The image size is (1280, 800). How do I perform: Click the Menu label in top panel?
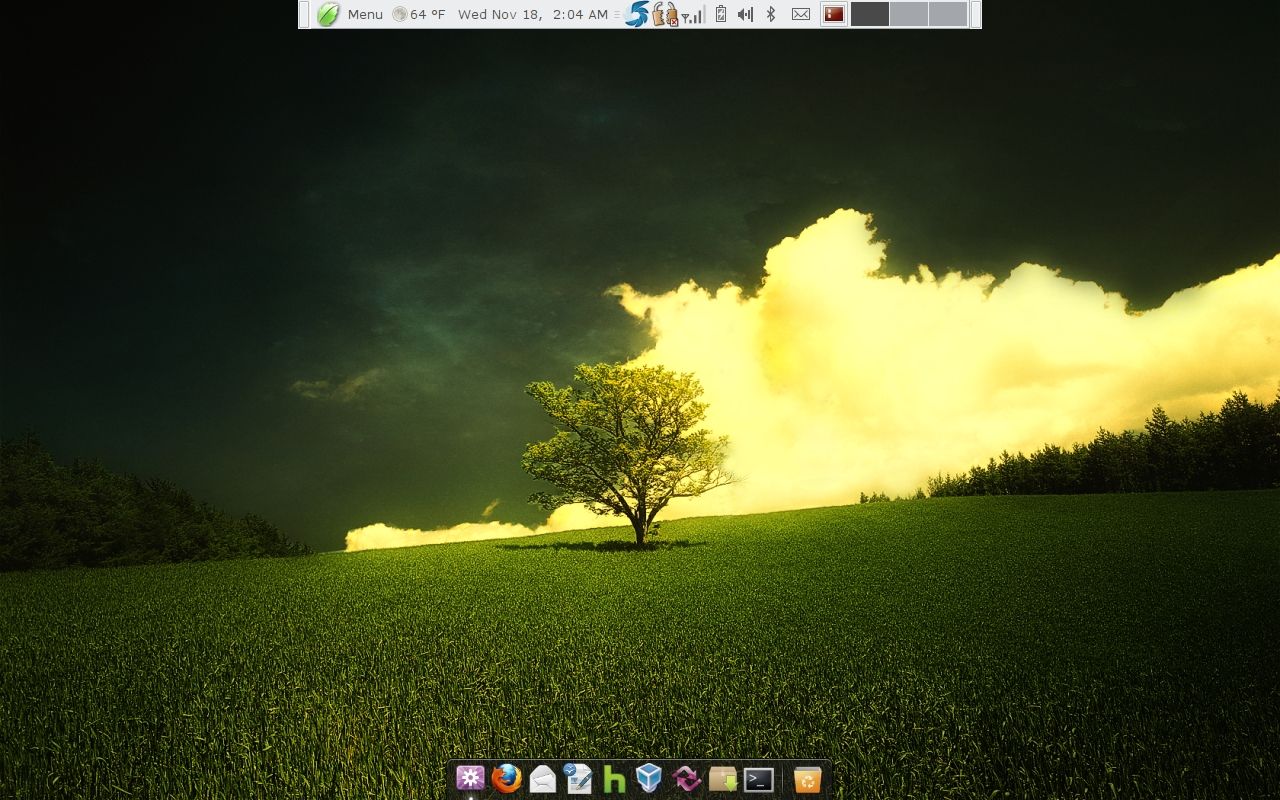(365, 15)
